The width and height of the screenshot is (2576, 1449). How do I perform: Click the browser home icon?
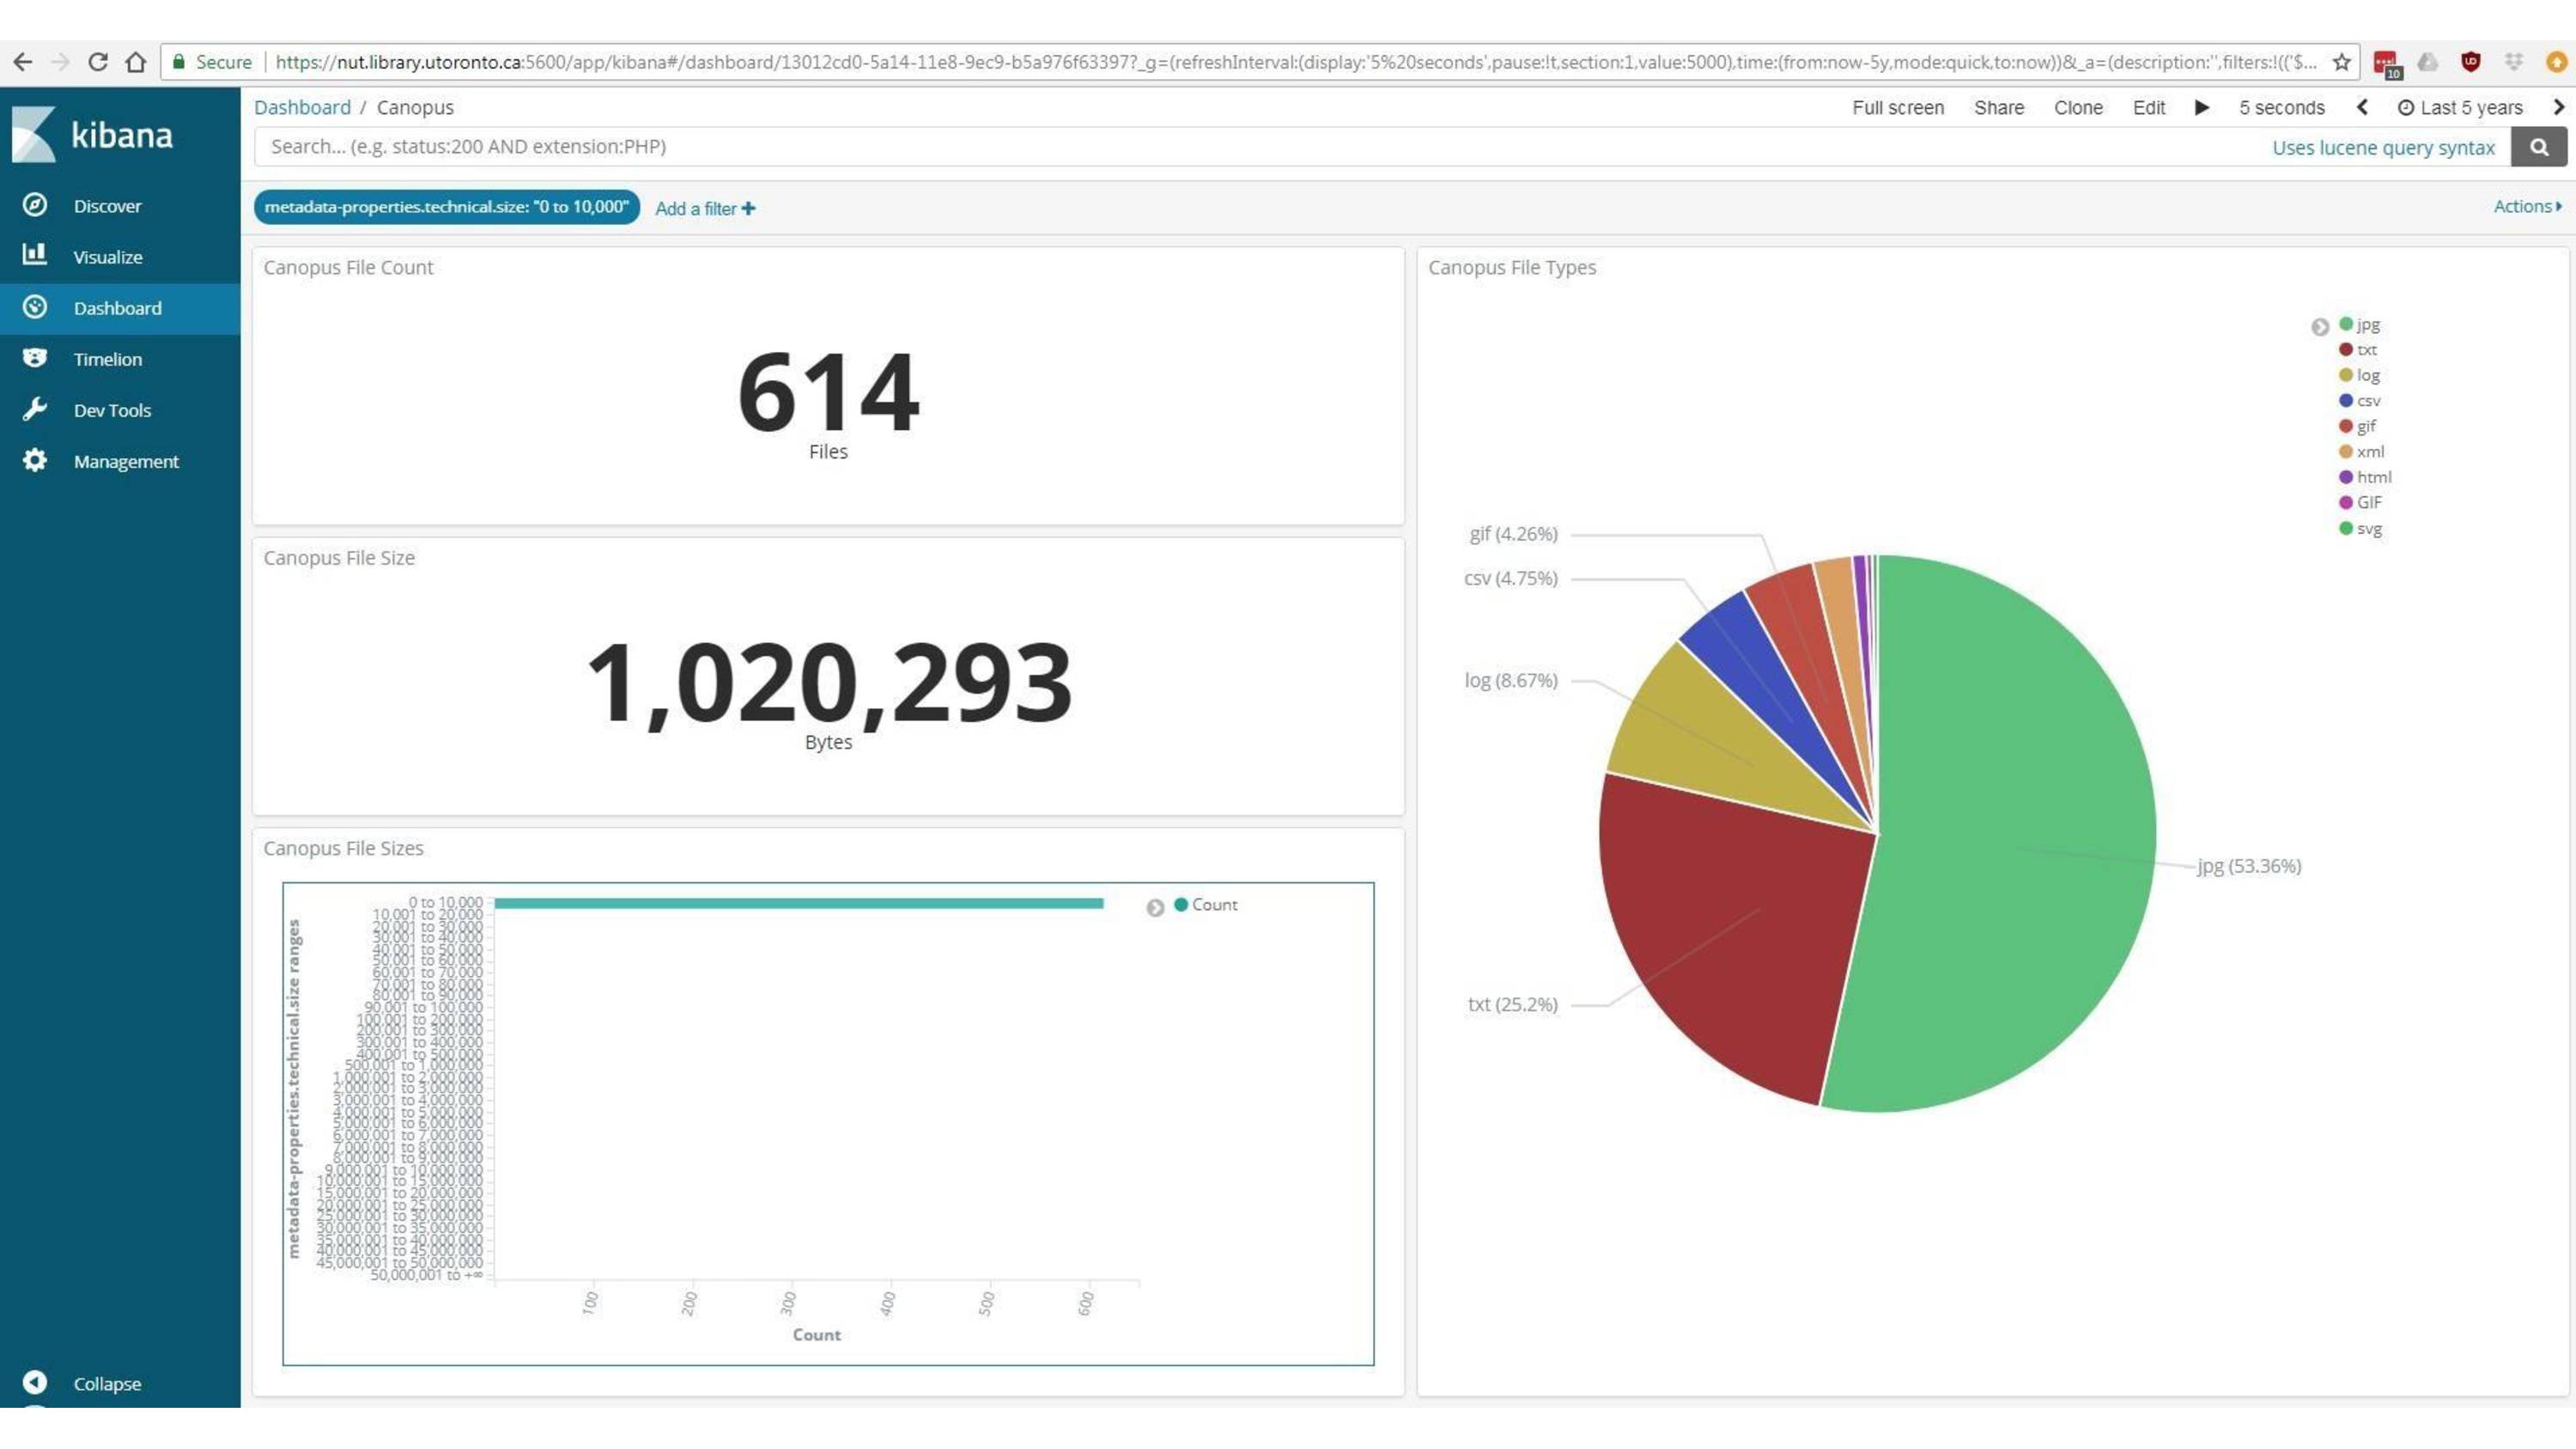pyautogui.click(x=136, y=62)
